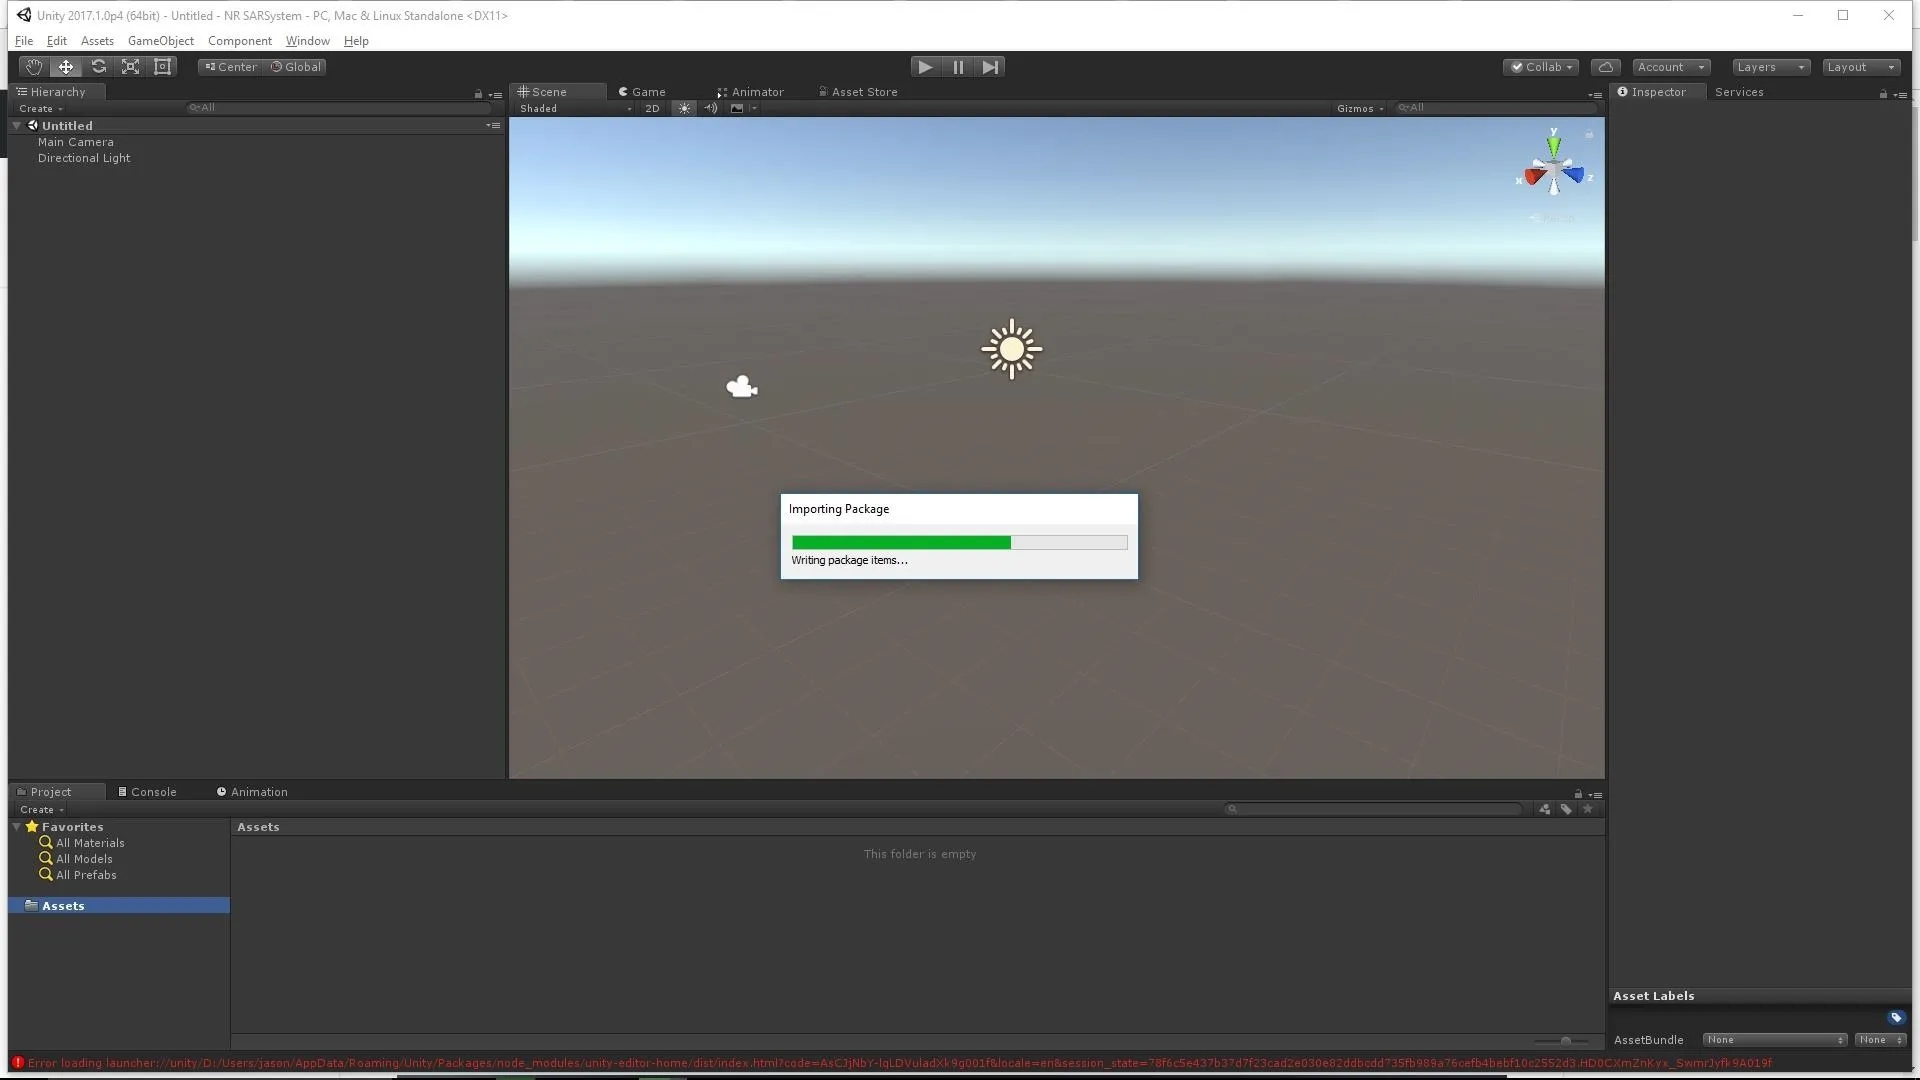Toggle scene audio speaker icon
Screen dimensions: 1920x1080
point(710,108)
